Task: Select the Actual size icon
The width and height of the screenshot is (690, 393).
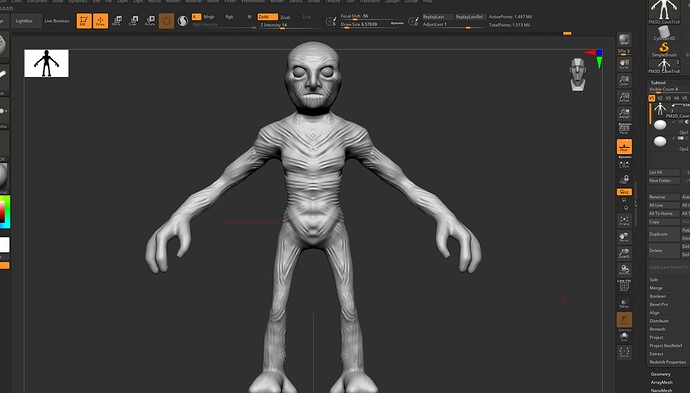Action: (x=624, y=97)
